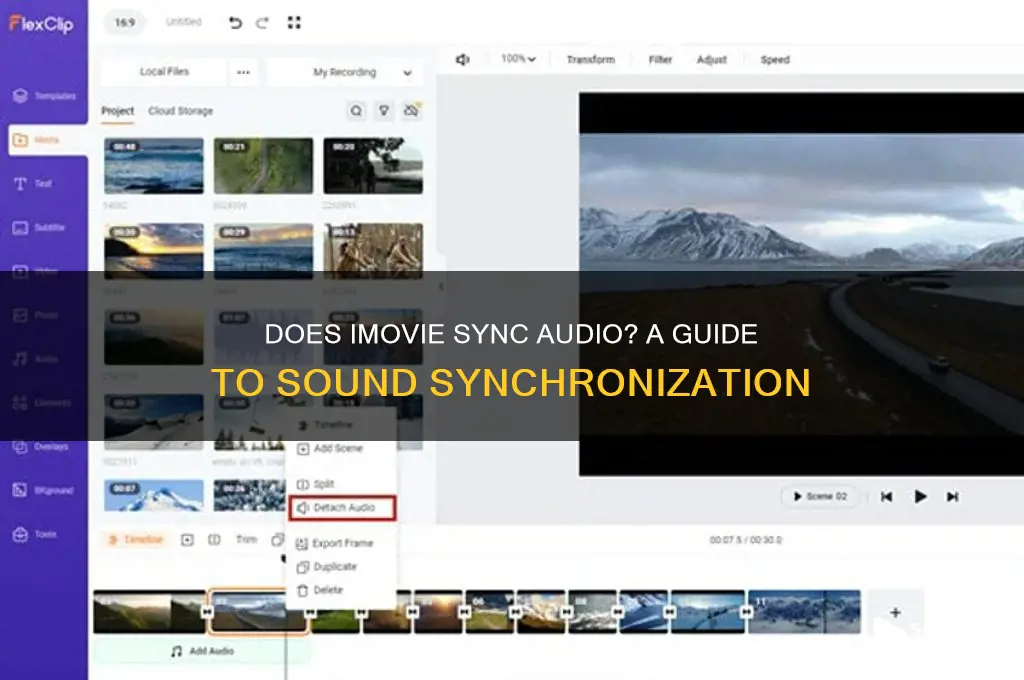Screen dimensions: 1024x680
Task: Open the Transform option
Action: click(591, 59)
